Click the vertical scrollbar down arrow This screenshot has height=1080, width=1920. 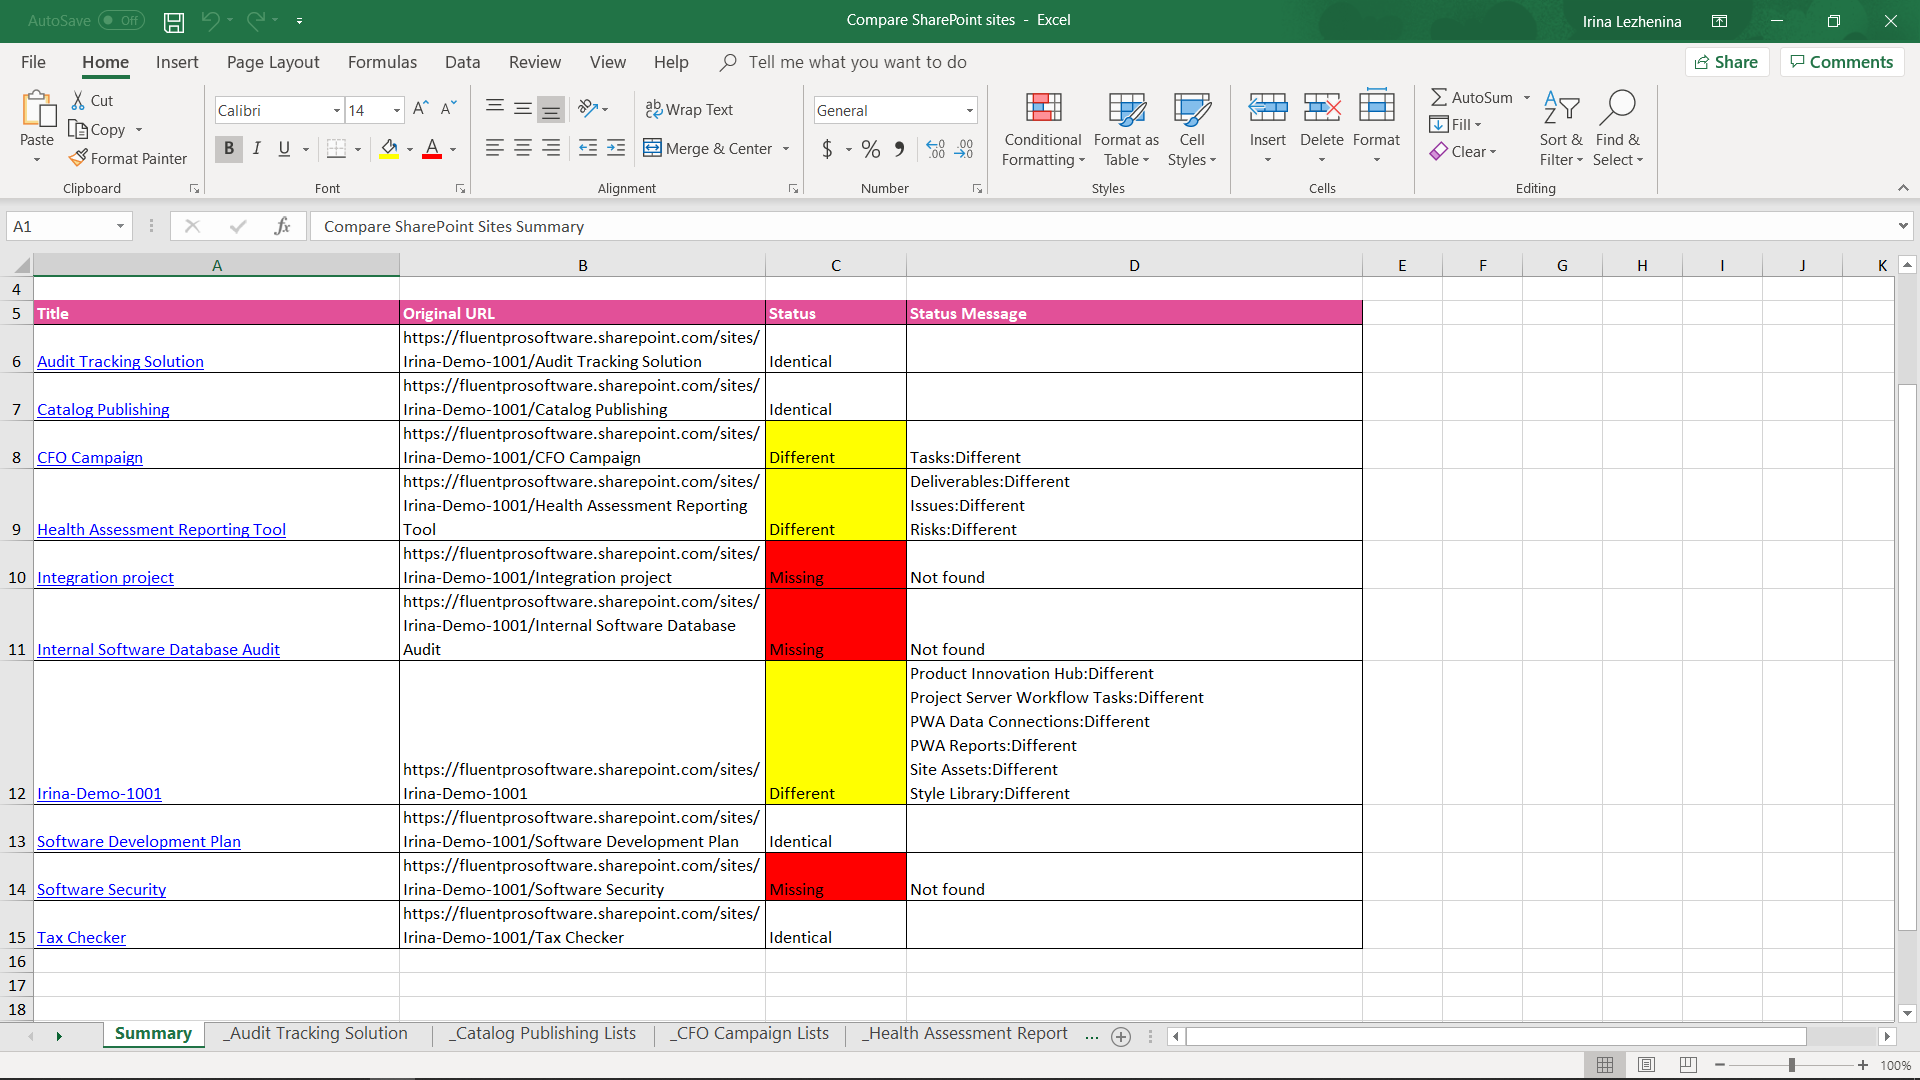1907,1013
